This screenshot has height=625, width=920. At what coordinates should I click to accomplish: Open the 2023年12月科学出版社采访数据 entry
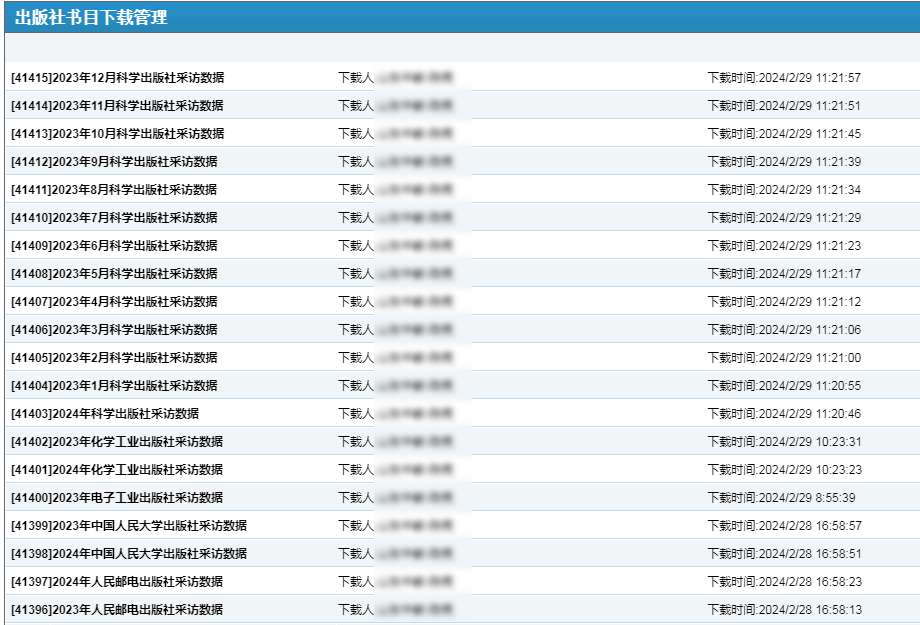click(x=117, y=78)
